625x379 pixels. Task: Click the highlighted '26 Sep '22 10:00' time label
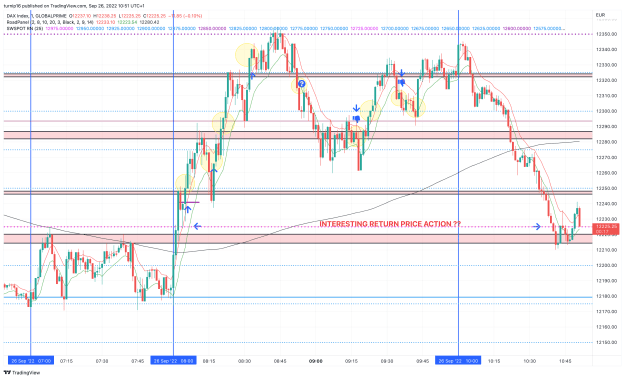point(458,361)
